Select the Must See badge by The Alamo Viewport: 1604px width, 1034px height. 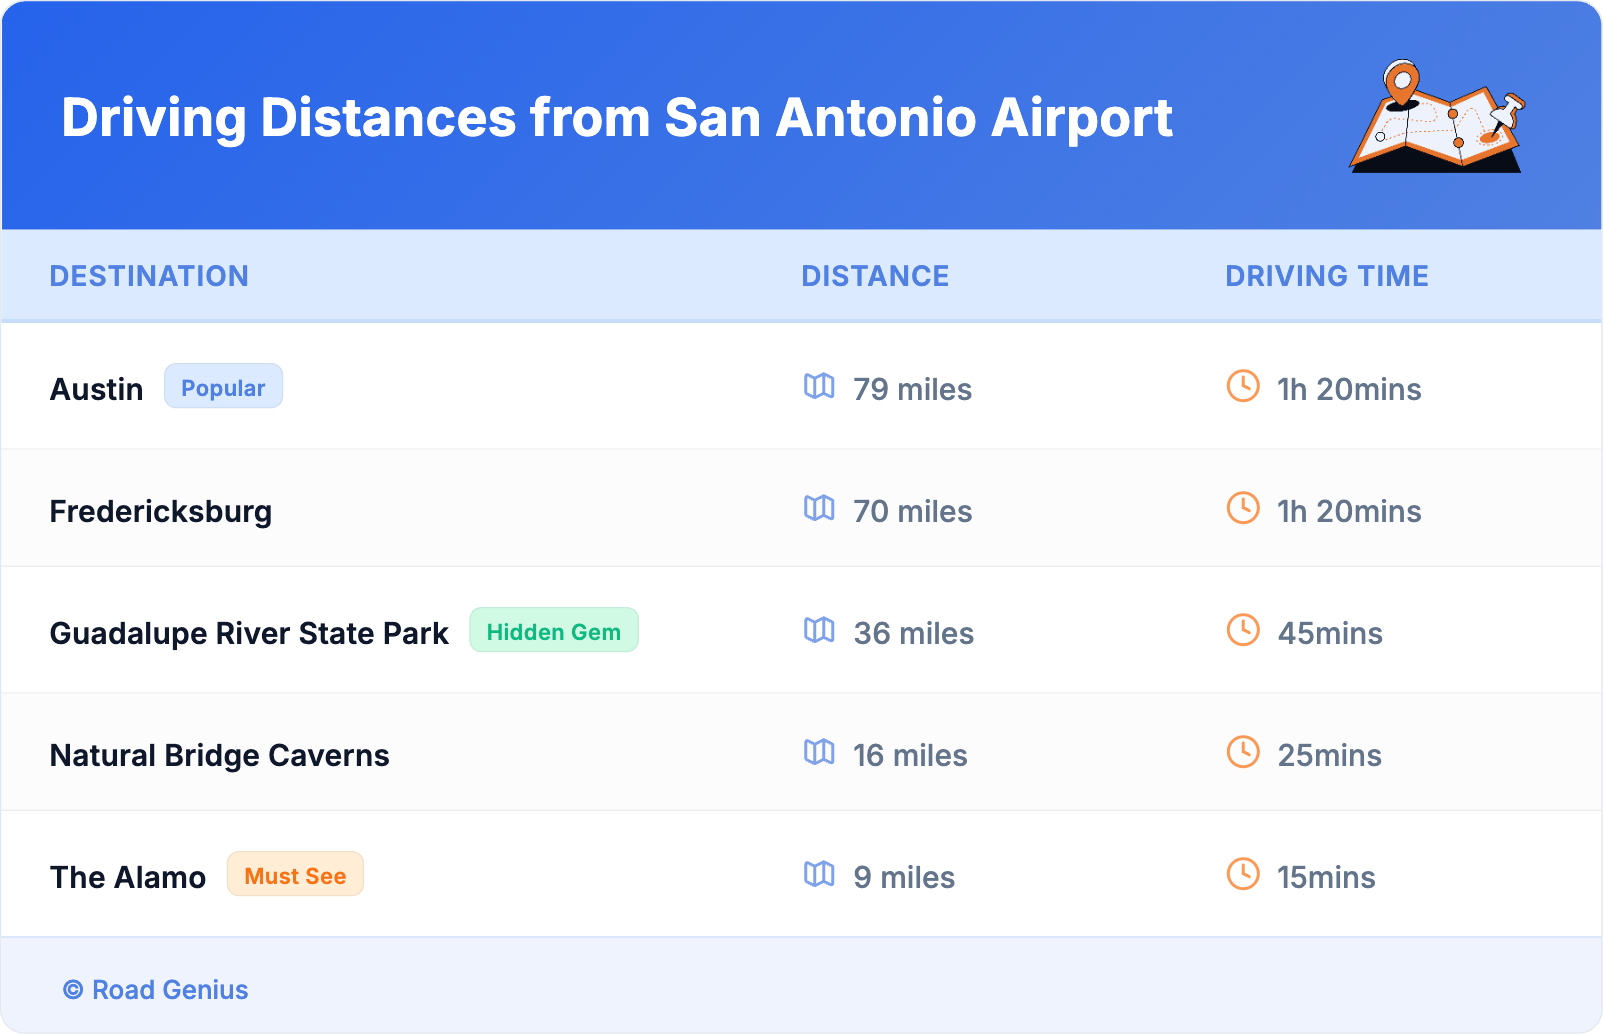(x=295, y=875)
